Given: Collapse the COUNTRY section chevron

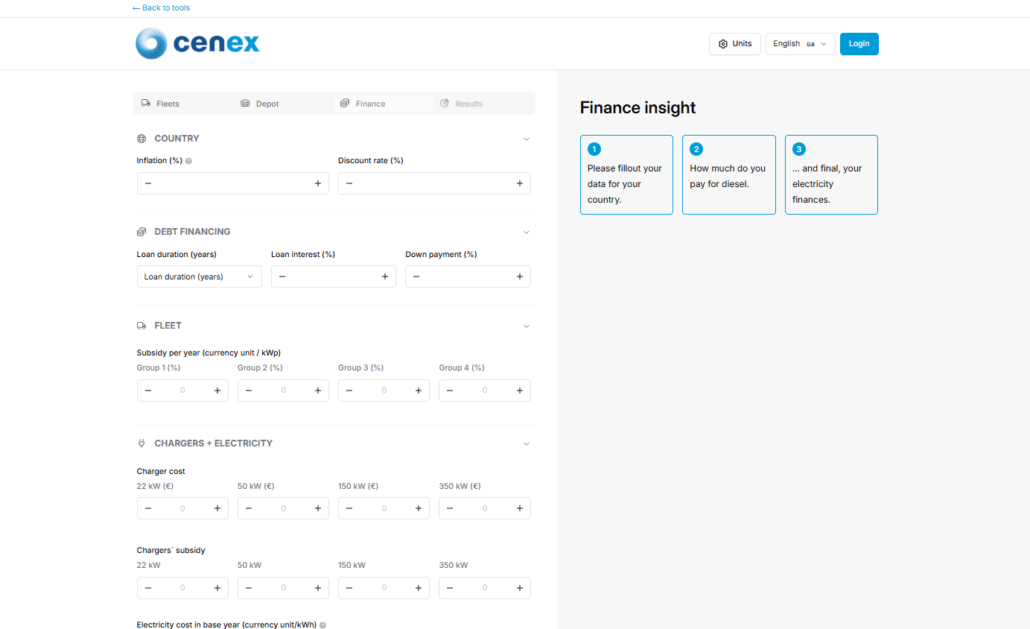Looking at the screenshot, I should point(526,139).
